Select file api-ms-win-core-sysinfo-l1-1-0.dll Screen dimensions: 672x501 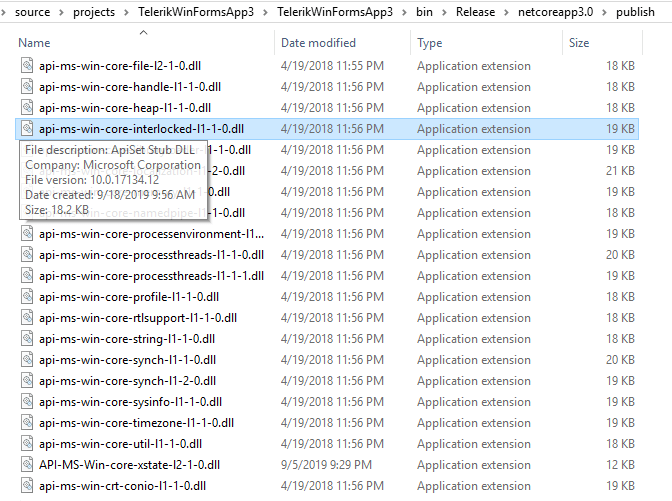[130, 402]
